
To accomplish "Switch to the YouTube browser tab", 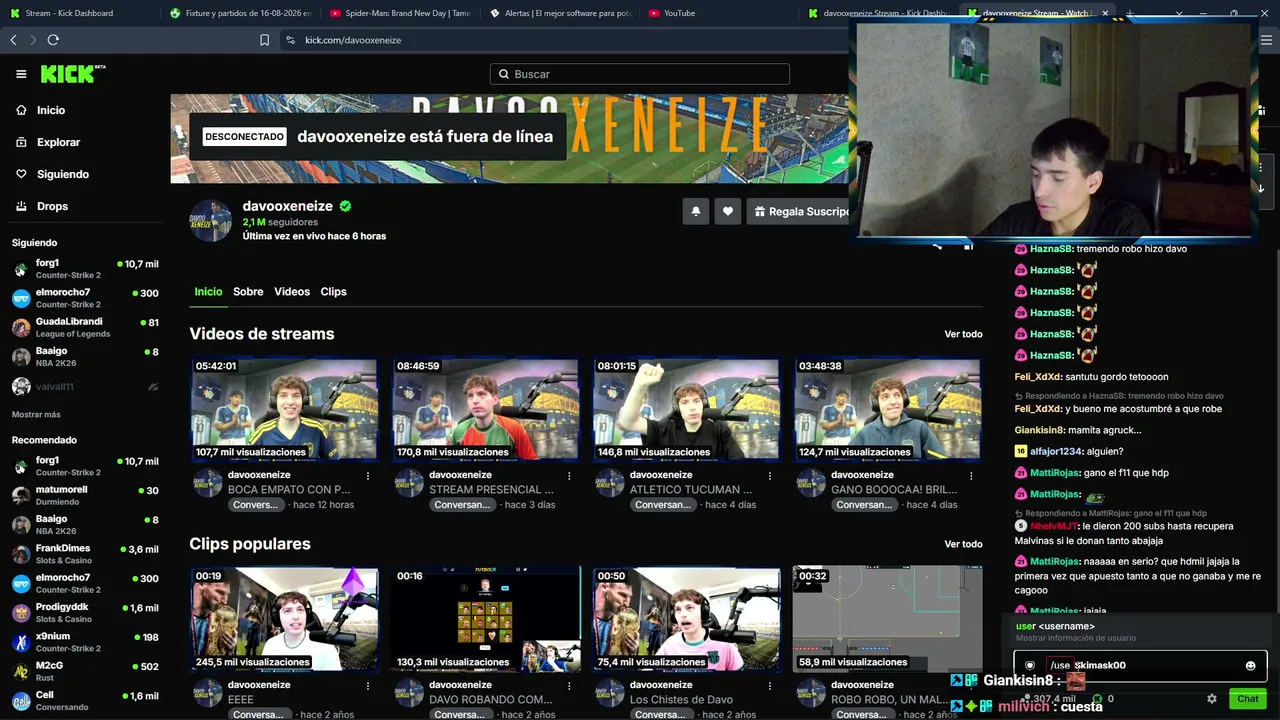I will click(720, 13).
